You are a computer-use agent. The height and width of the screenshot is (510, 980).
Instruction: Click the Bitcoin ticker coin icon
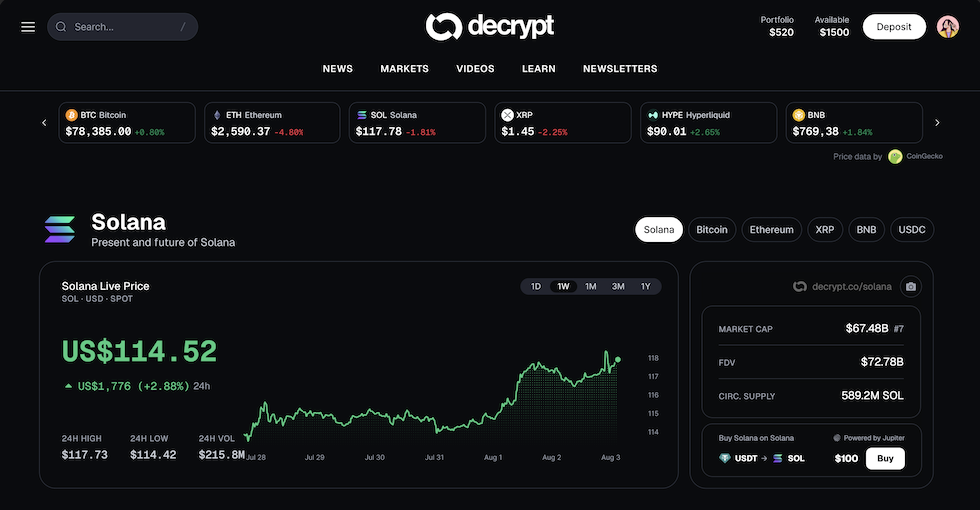click(x=71, y=115)
